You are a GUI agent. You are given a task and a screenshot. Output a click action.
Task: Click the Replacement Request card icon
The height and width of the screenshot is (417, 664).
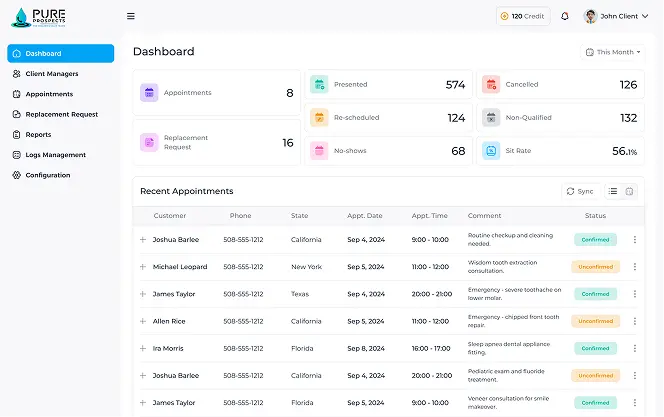click(149, 143)
